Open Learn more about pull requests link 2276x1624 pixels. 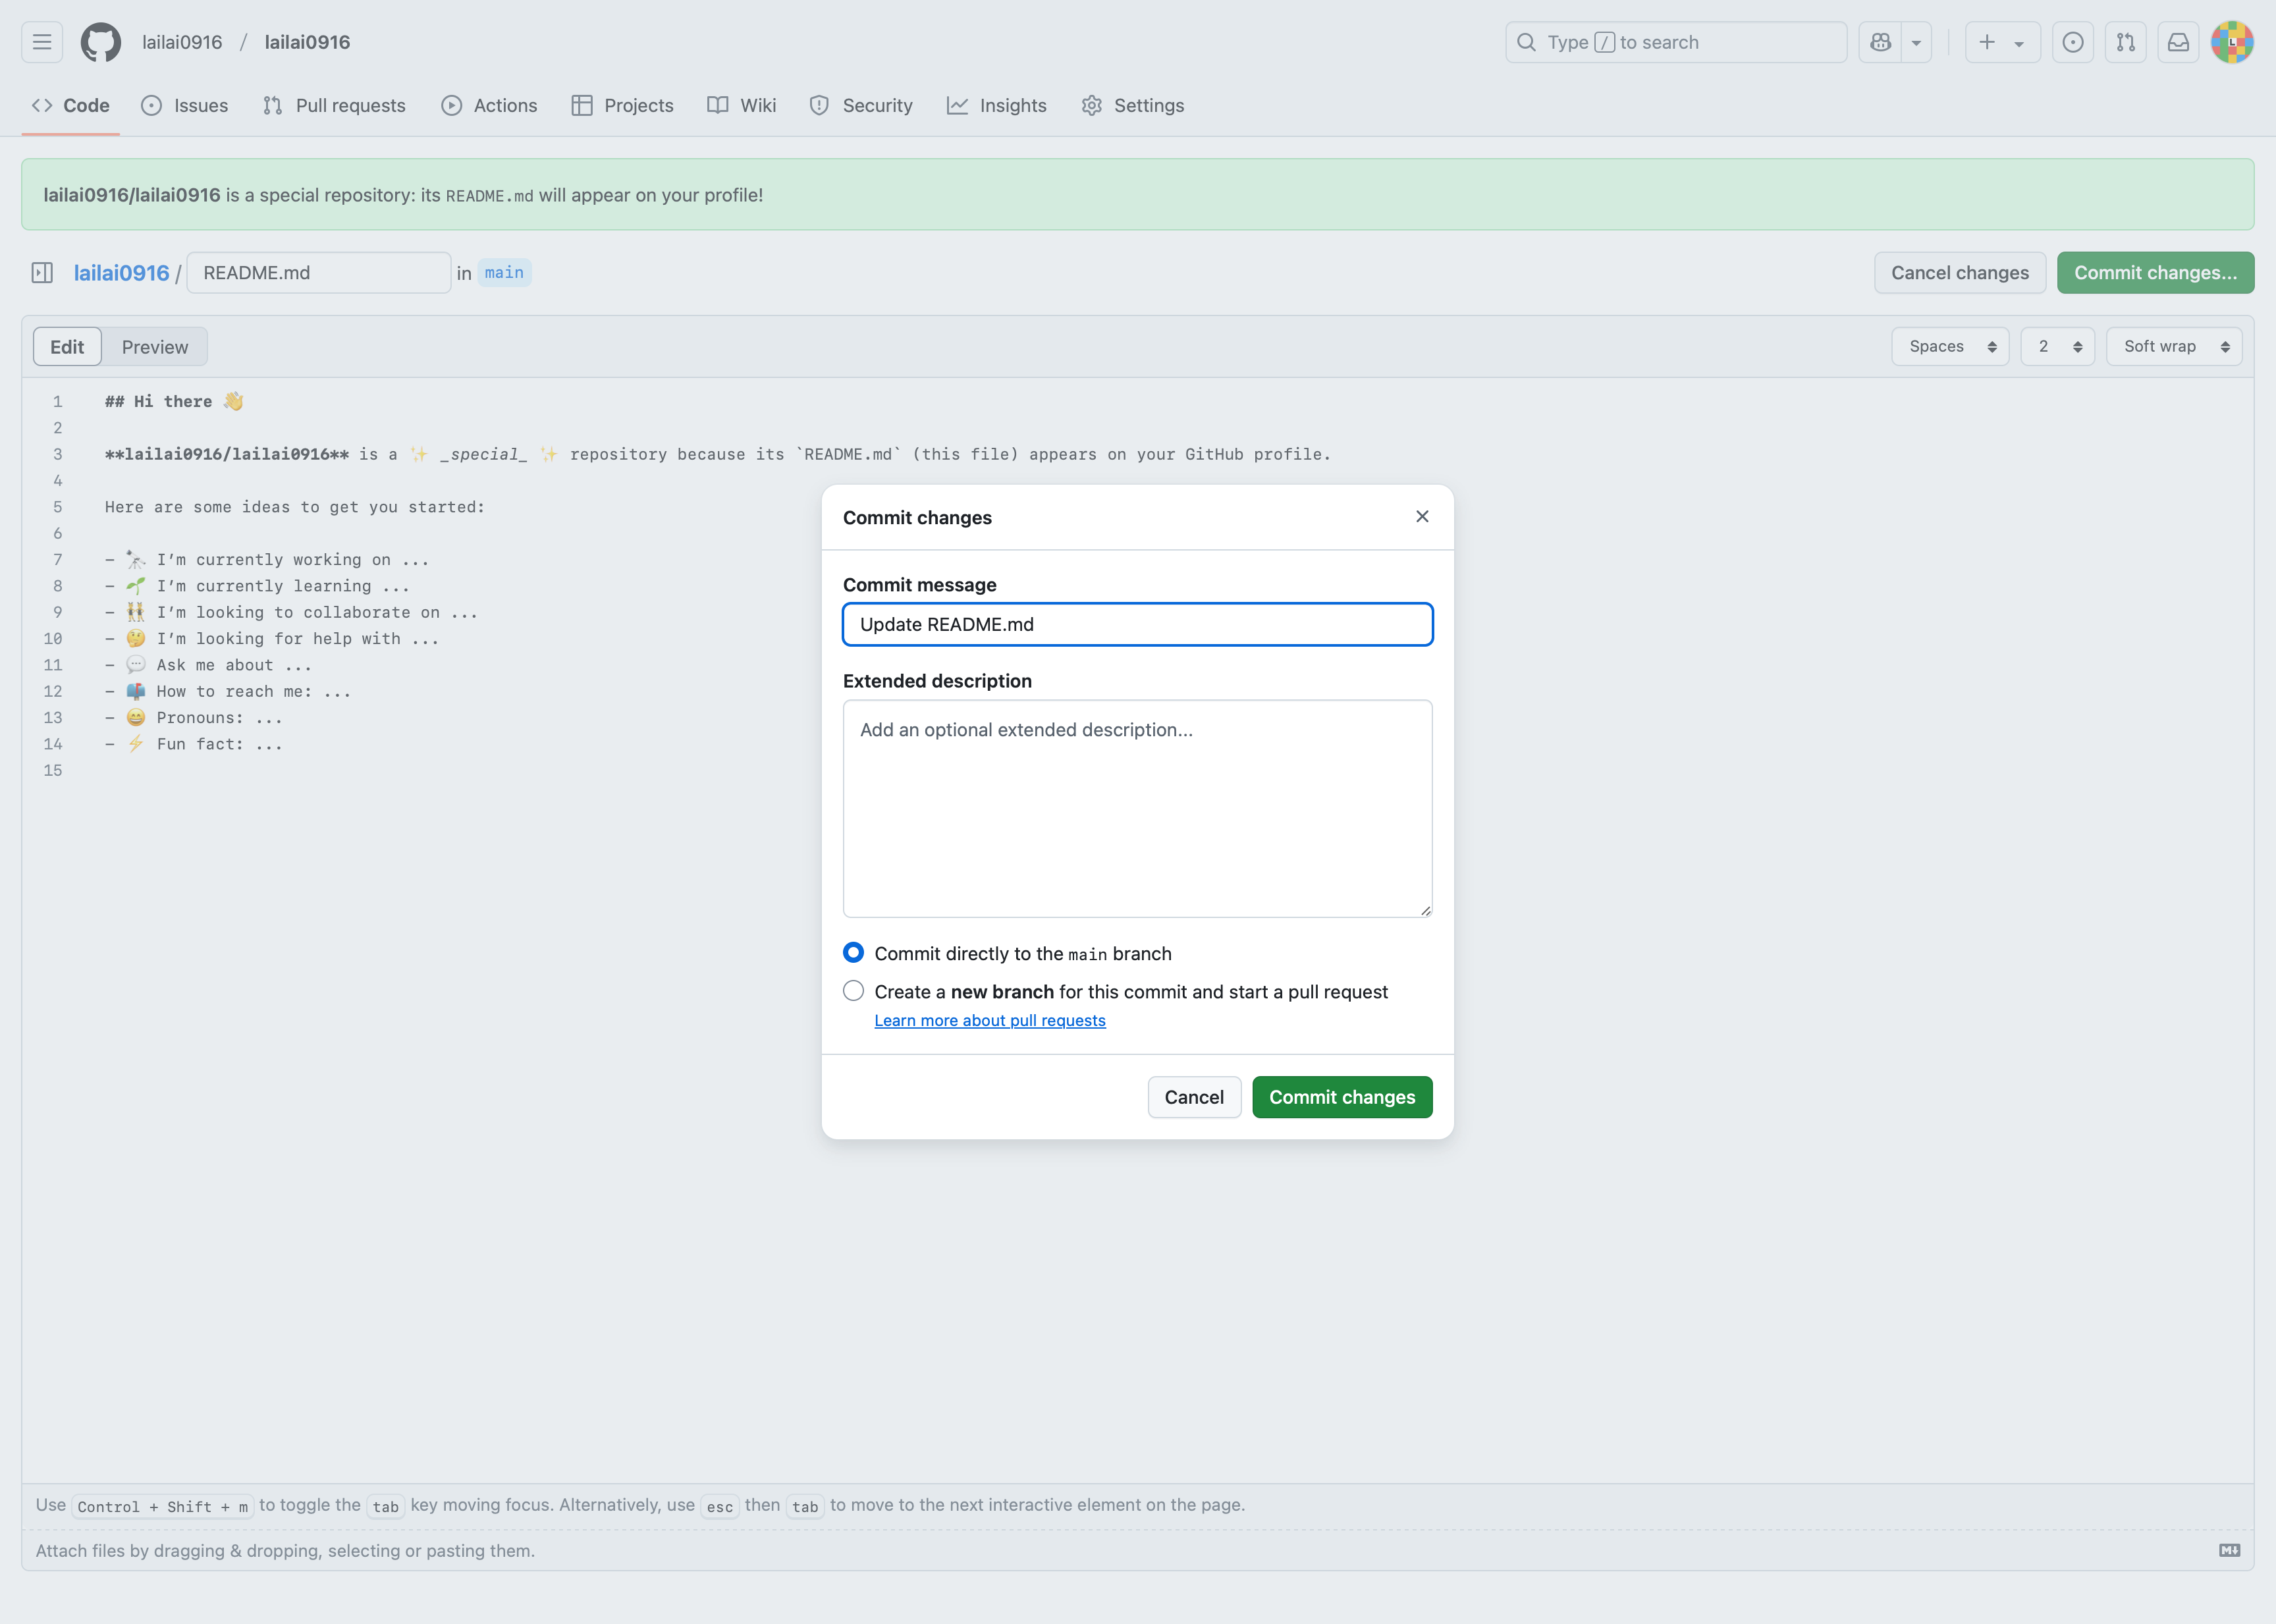point(989,1020)
